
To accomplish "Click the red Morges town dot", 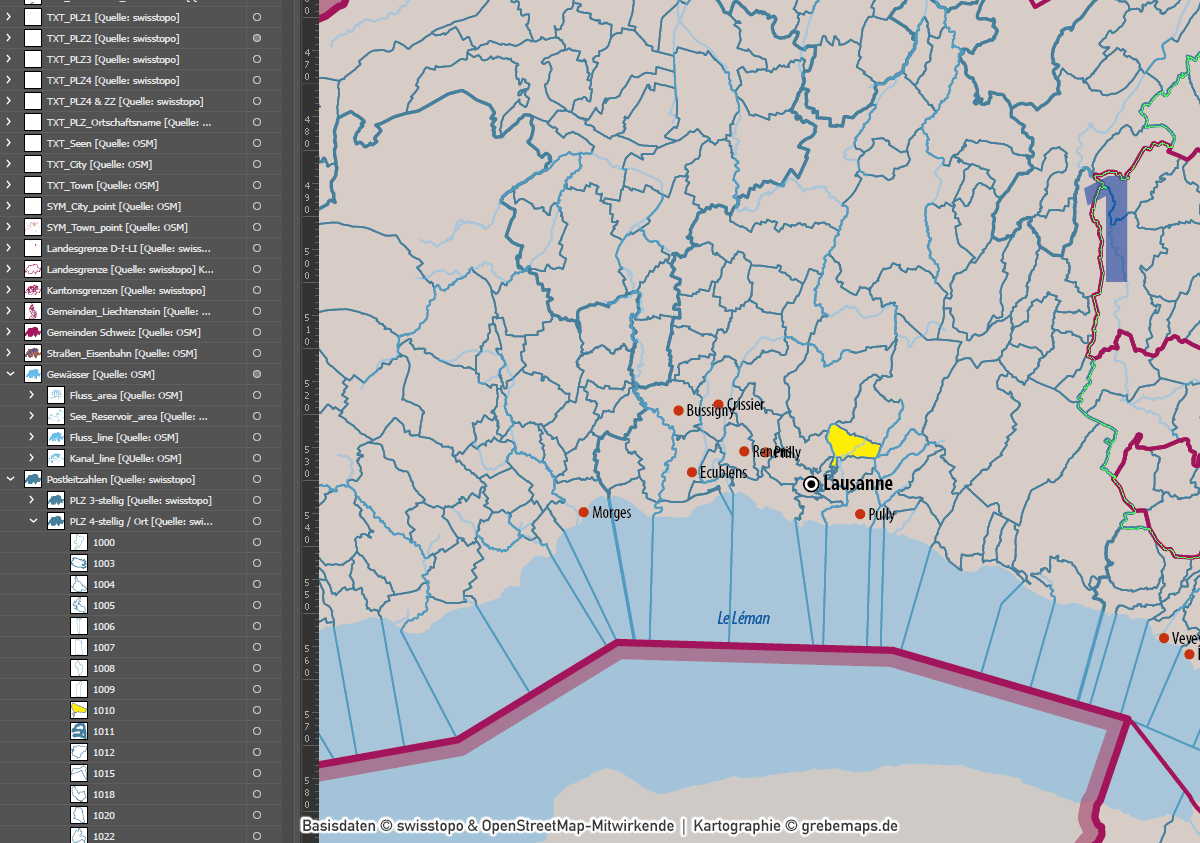I will tap(583, 512).
